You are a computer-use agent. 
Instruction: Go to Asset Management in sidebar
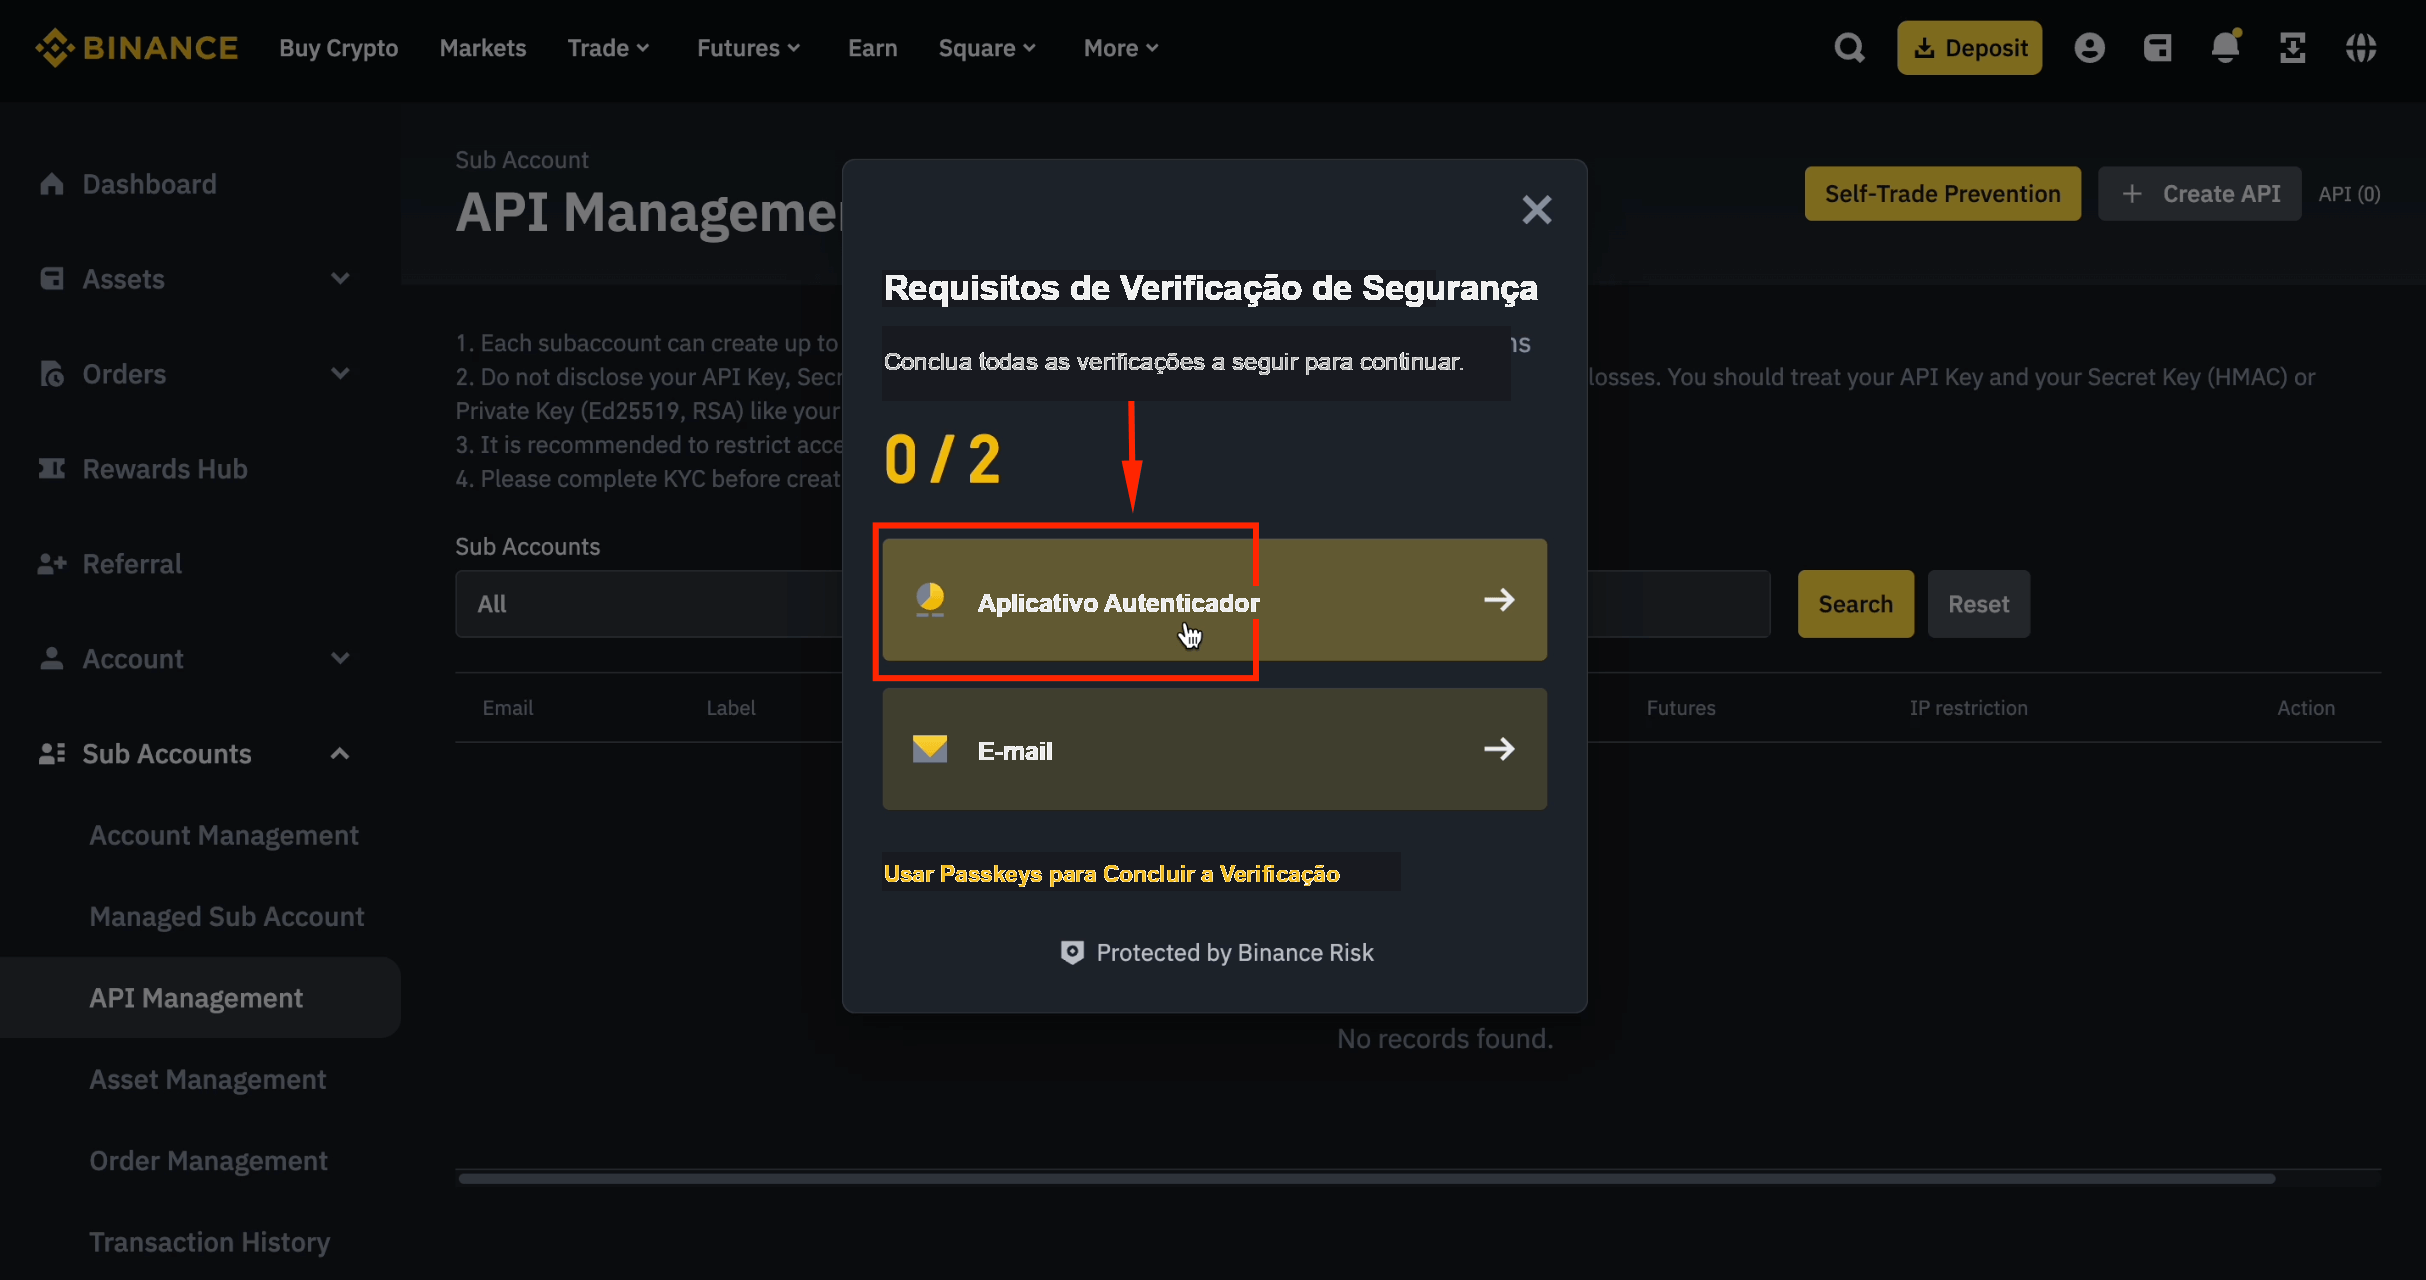tap(208, 1079)
